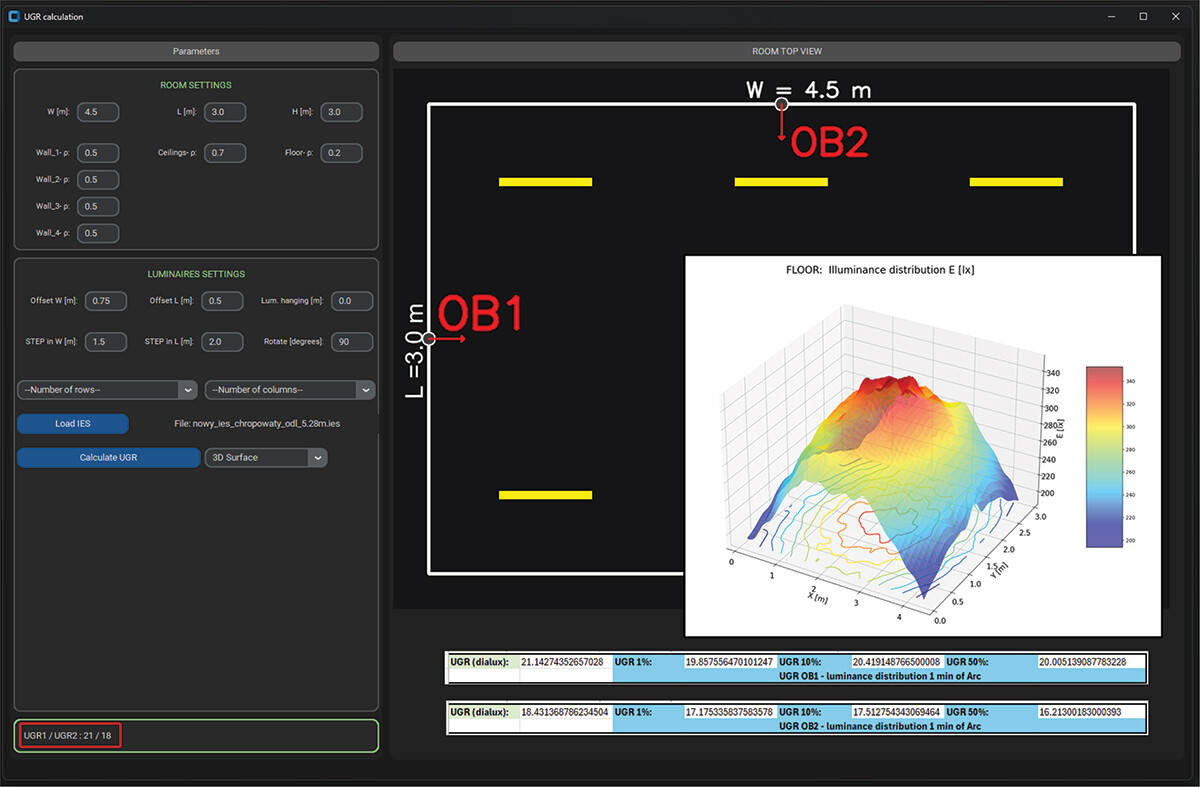Click the Parameters panel header
Screen dimensions: 1200x787
[196, 51]
